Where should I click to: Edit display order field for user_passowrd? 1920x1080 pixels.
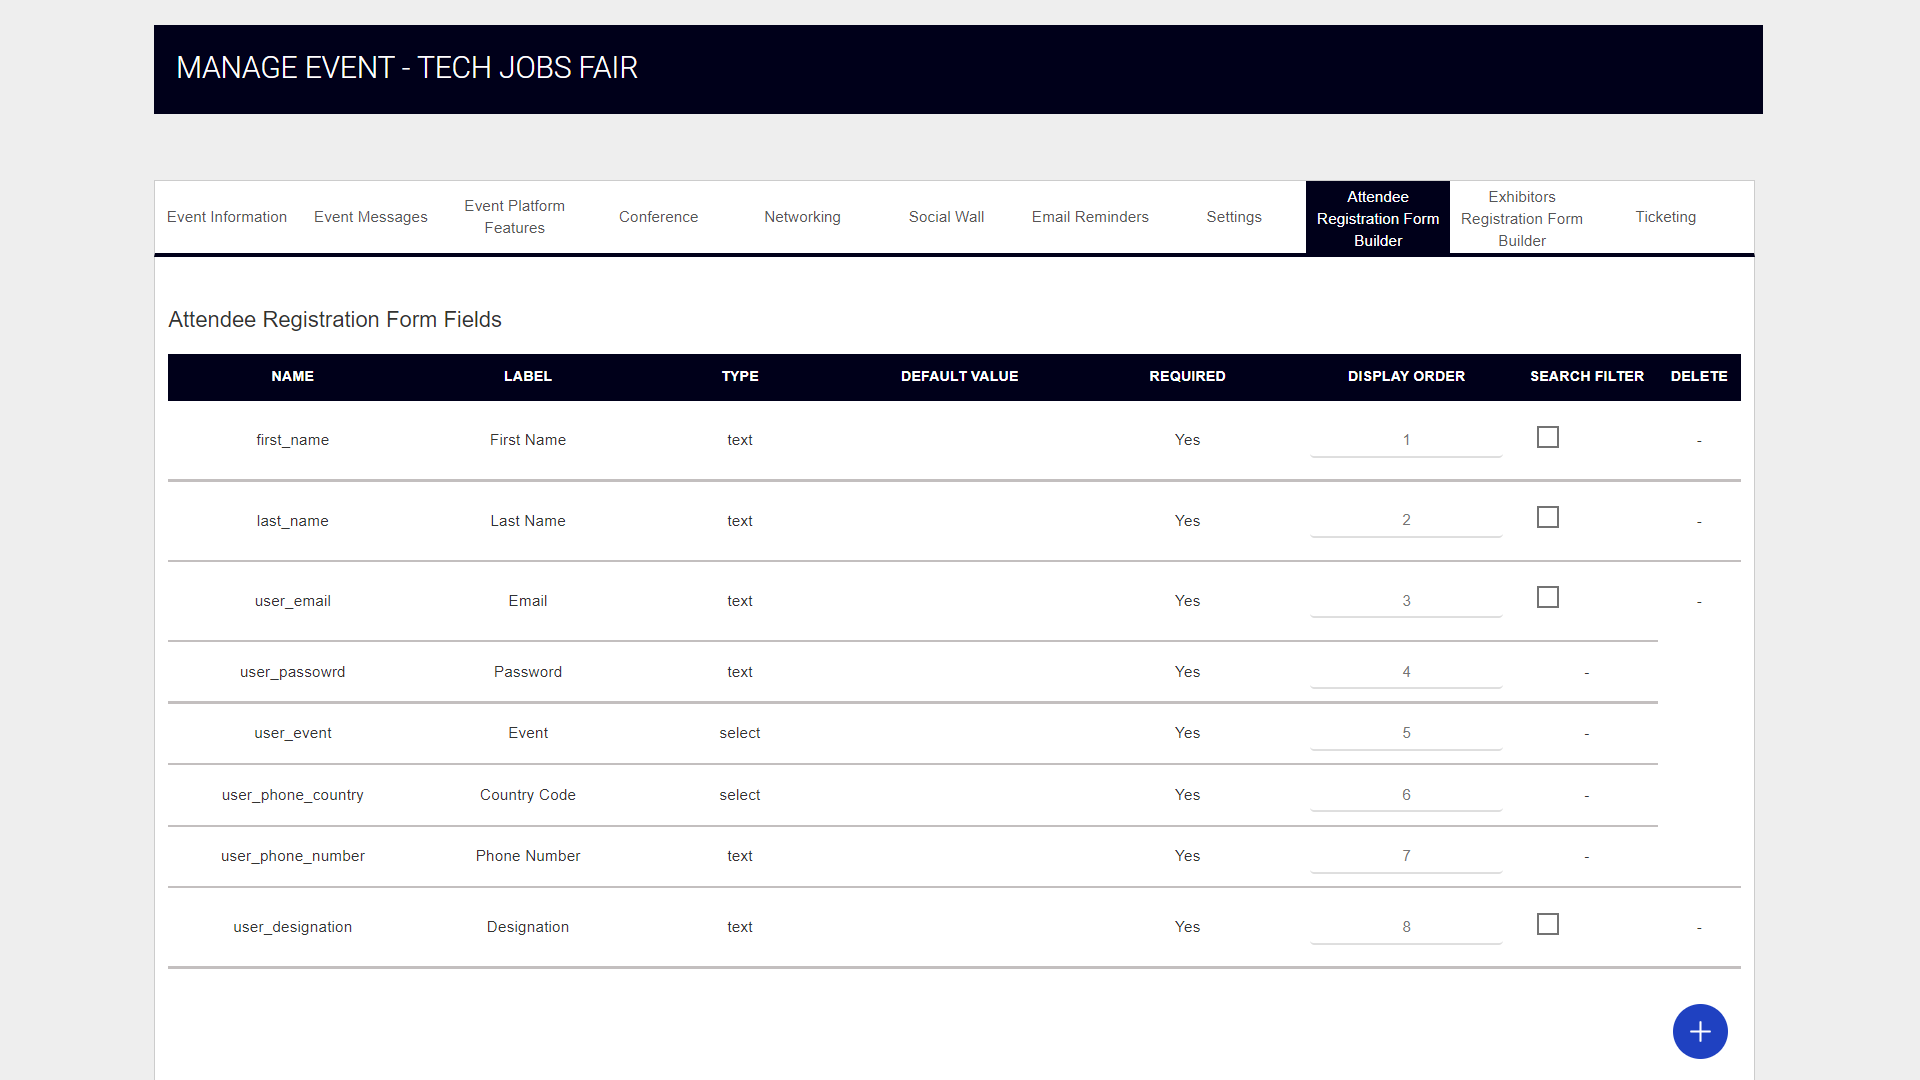coord(1406,672)
